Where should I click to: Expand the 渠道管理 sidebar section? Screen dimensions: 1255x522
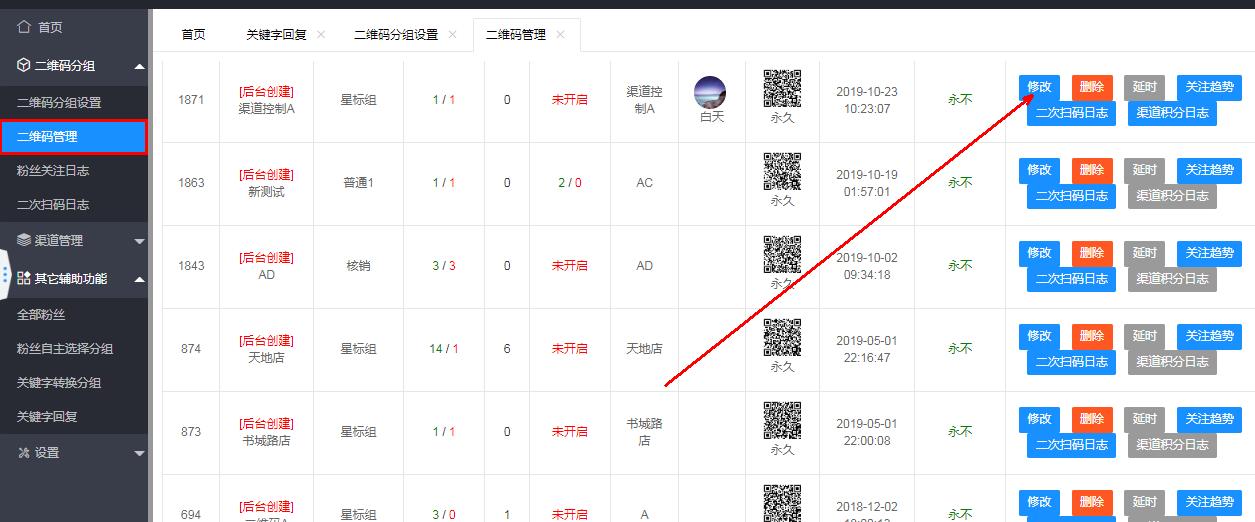74,240
